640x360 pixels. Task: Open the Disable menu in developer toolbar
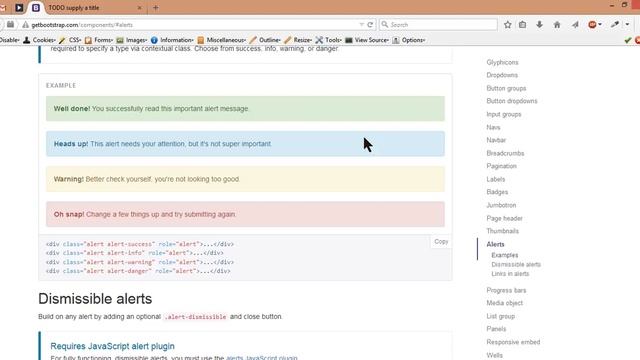coord(9,40)
